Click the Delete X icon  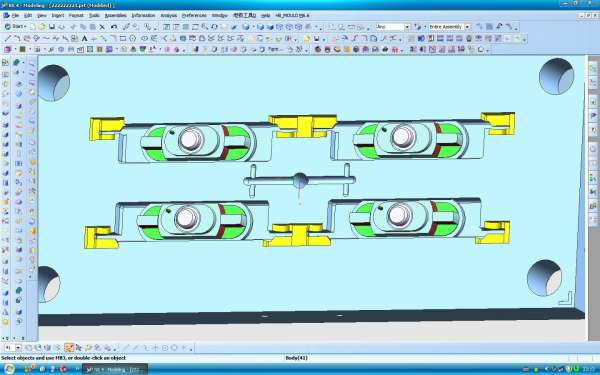coord(102,27)
